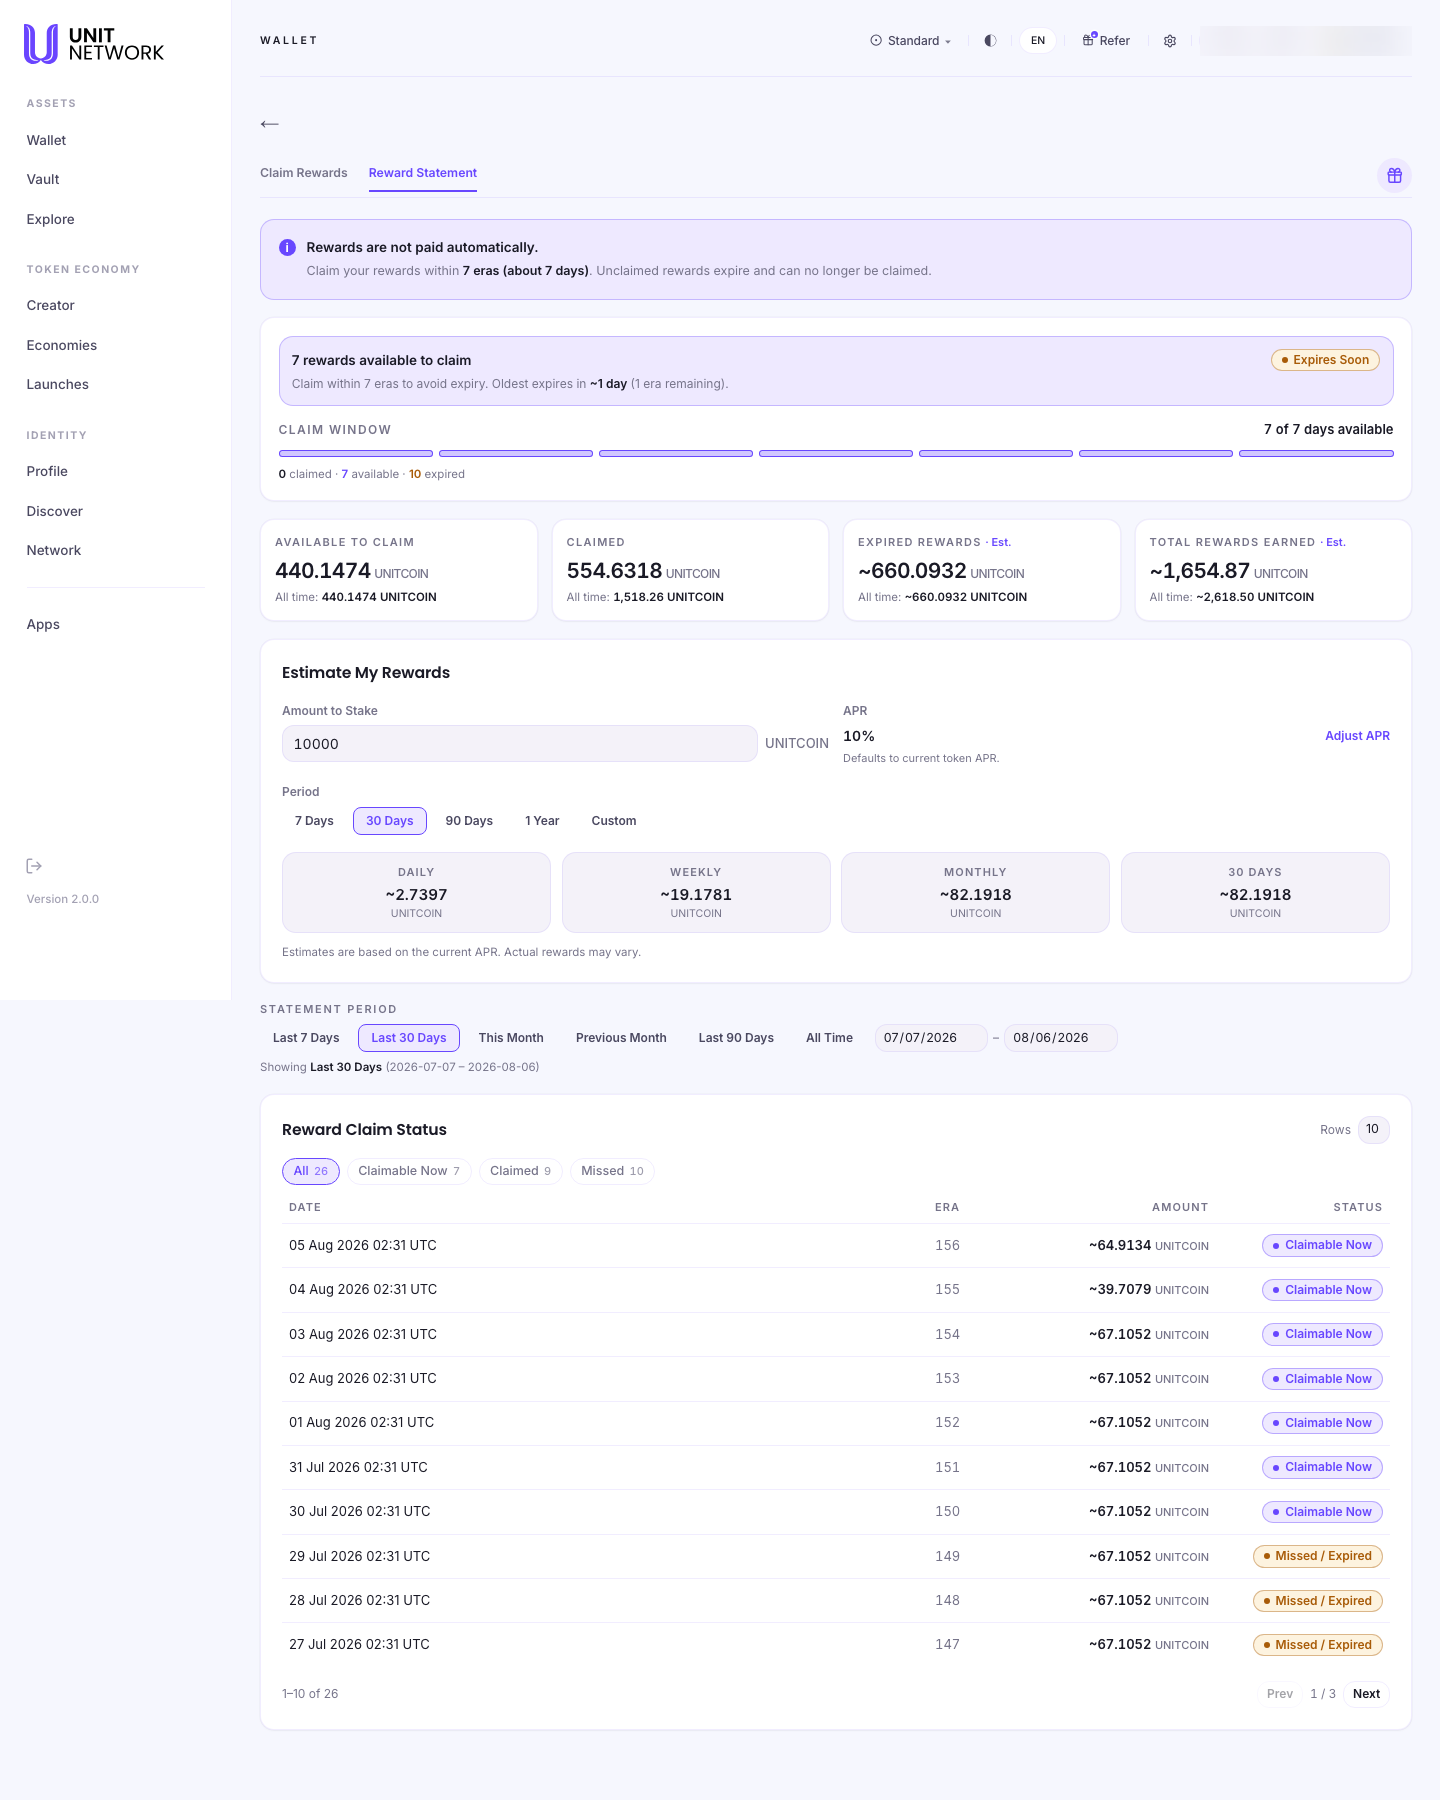Image resolution: width=1440 pixels, height=1800 pixels.
Task: Click the DATE column header
Action: pyautogui.click(x=305, y=1208)
